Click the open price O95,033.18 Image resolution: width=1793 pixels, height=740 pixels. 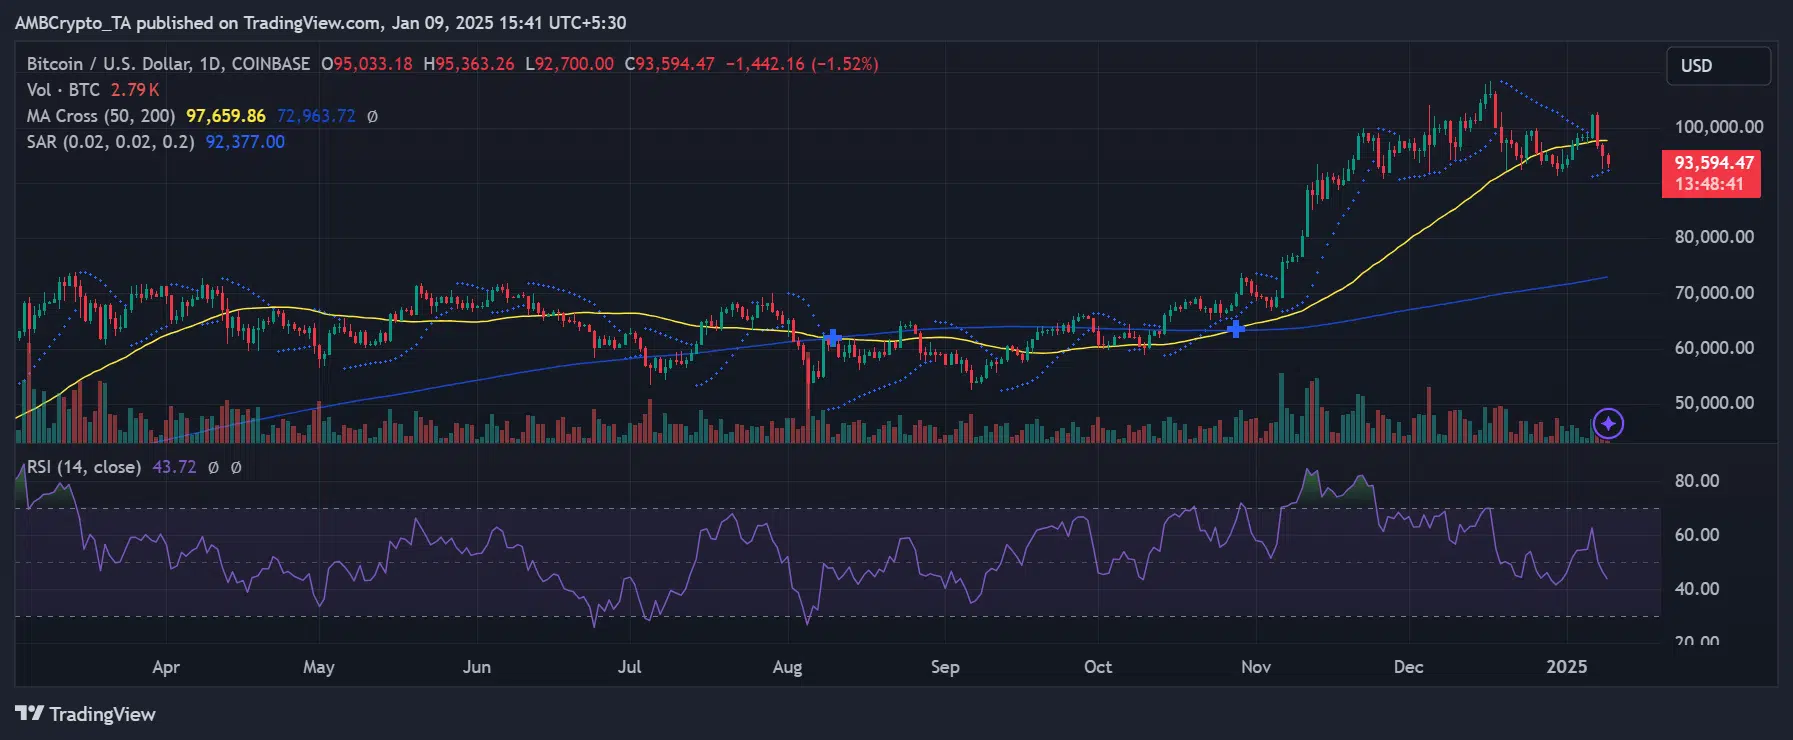(x=367, y=64)
